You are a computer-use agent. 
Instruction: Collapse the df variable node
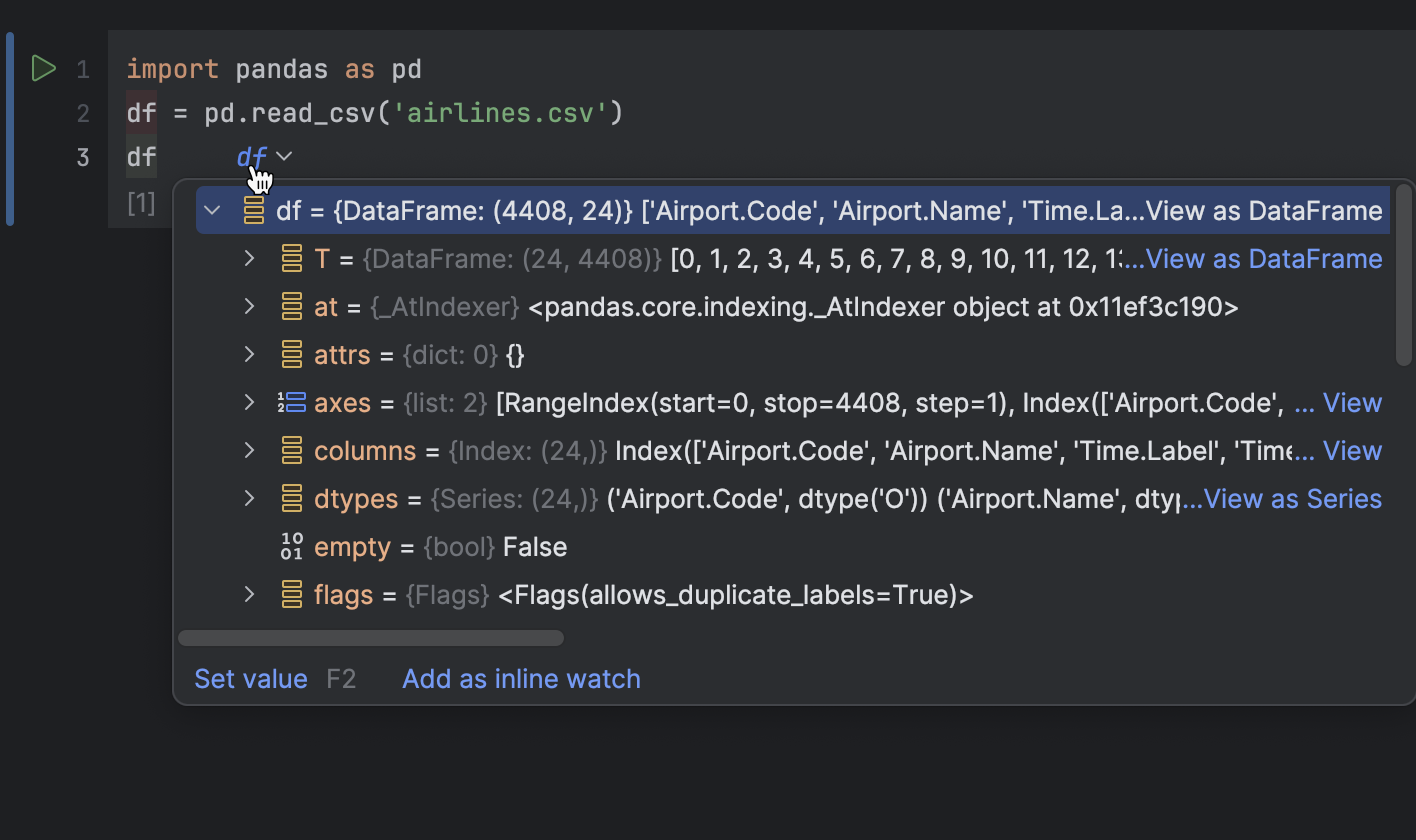click(x=212, y=211)
